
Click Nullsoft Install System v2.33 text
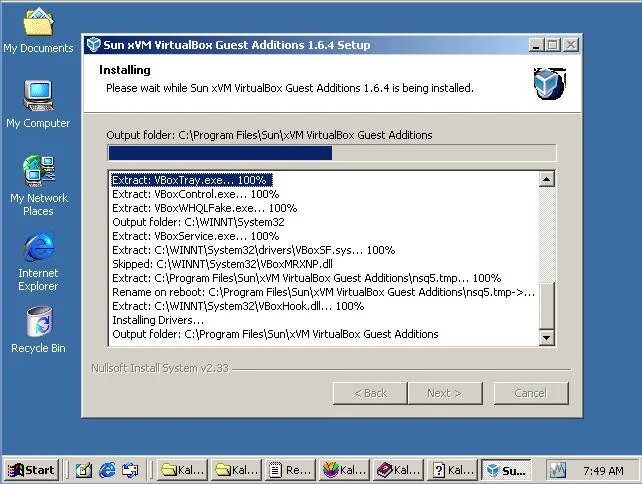160,368
